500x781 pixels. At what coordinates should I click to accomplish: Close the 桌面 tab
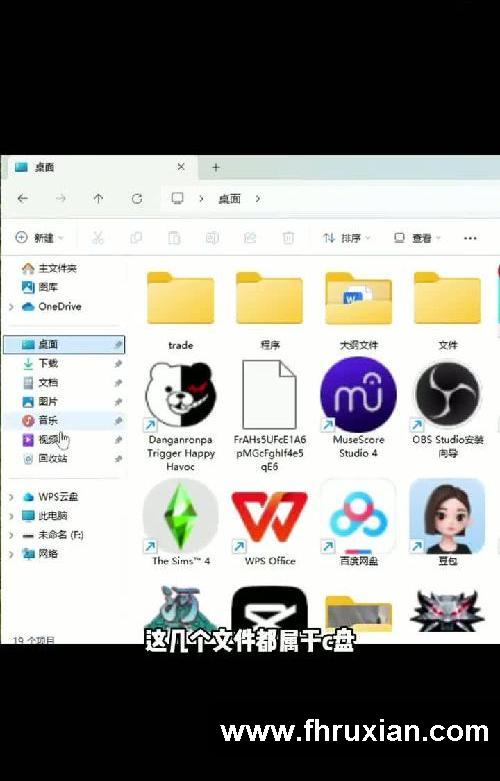(181, 167)
